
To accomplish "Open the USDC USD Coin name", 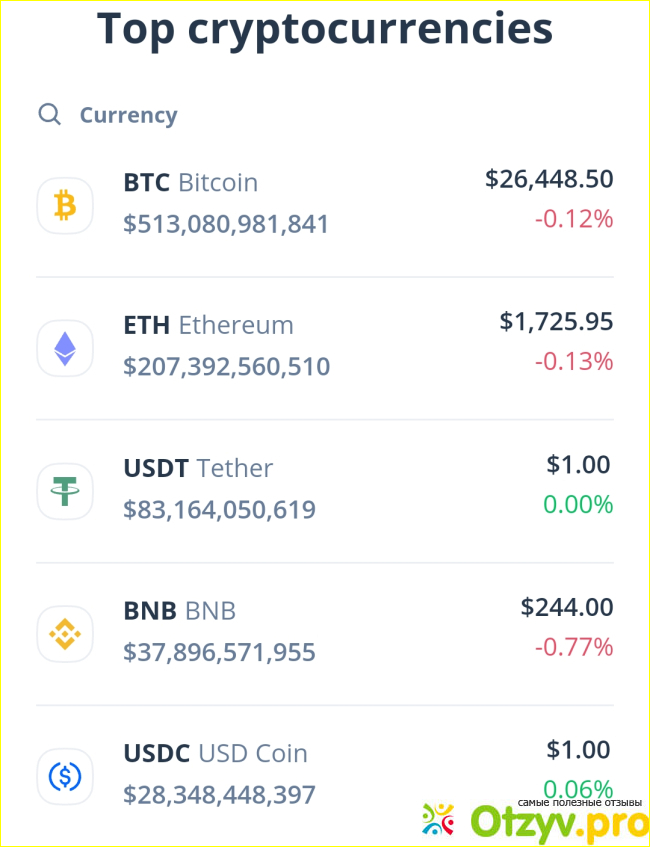I will point(215,753).
